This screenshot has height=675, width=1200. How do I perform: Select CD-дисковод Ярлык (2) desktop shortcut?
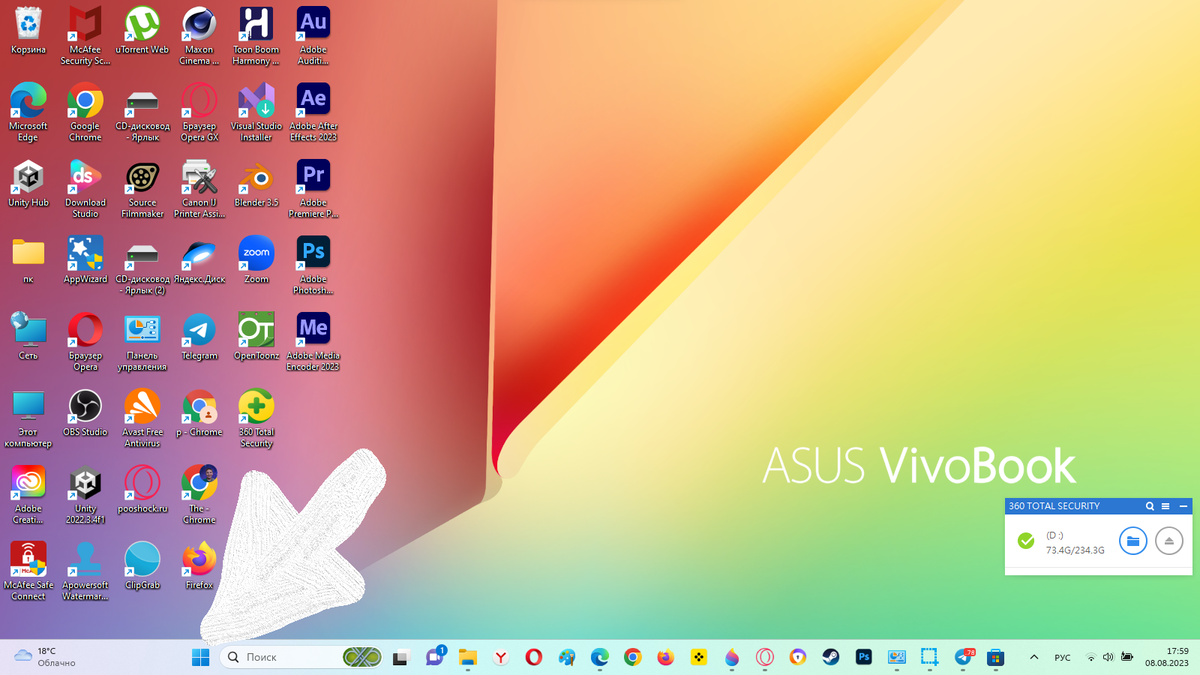(142, 265)
